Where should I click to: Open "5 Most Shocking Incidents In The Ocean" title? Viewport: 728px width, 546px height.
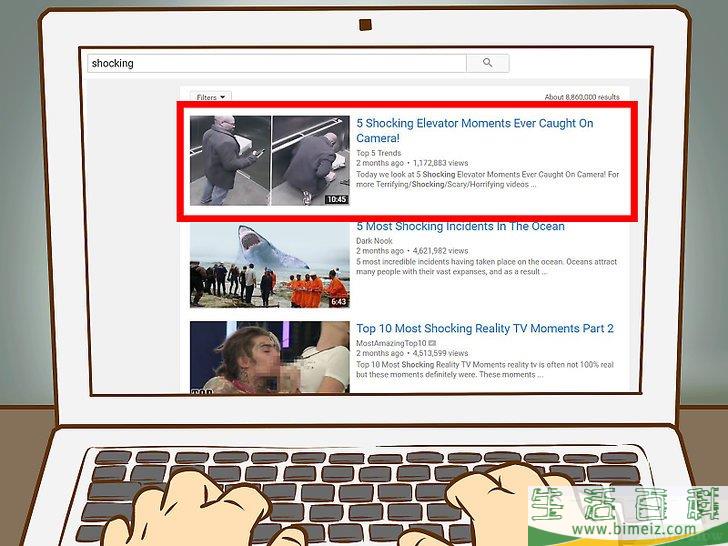pos(460,227)
